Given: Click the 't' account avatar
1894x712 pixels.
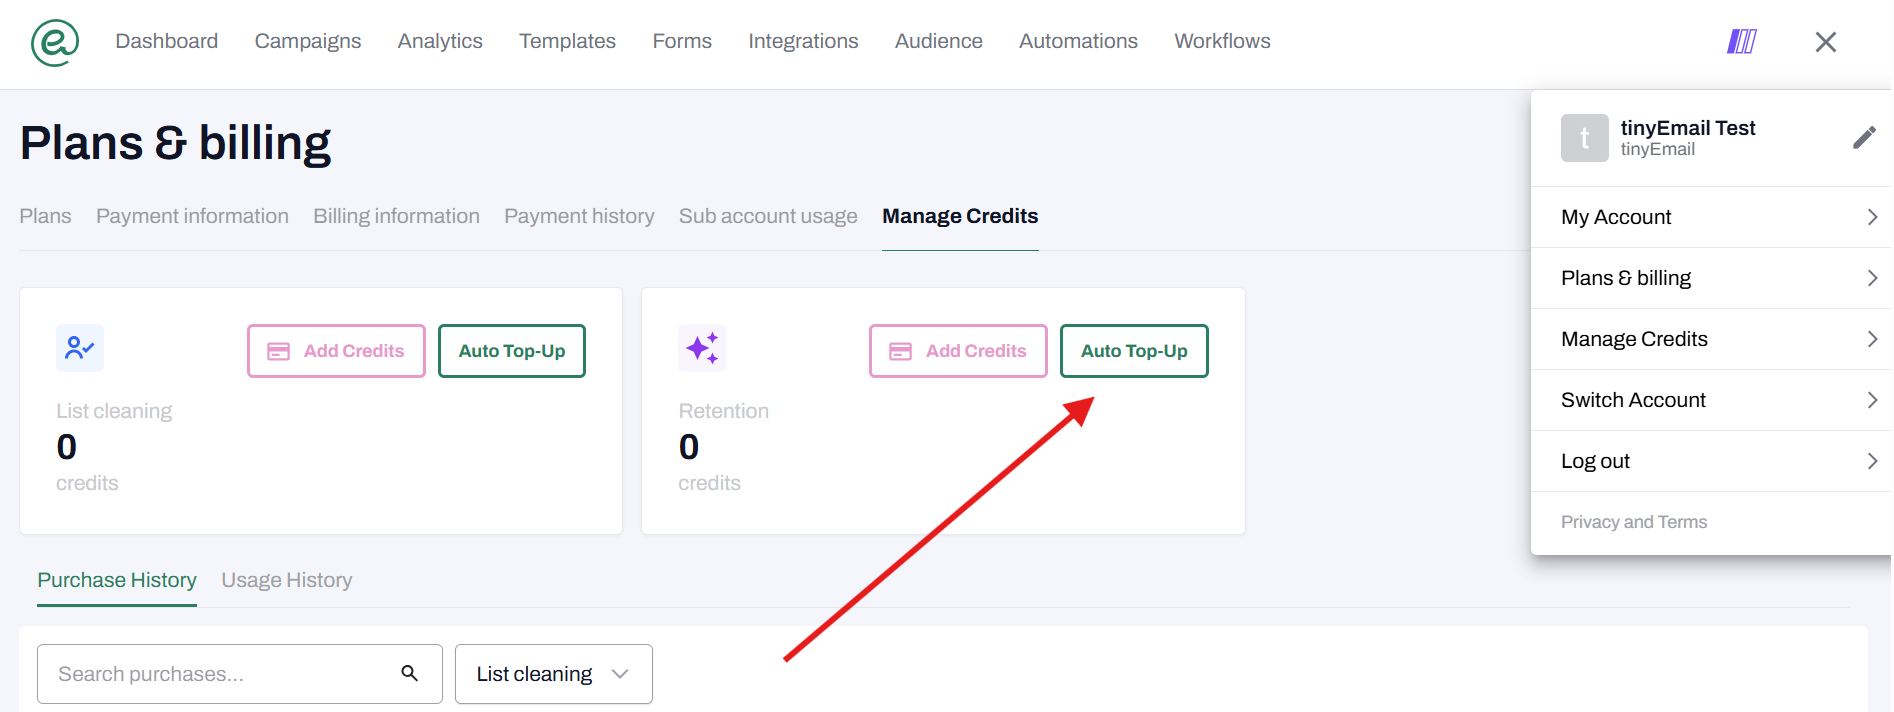Looking at the screenshot, I should 1584,138.
